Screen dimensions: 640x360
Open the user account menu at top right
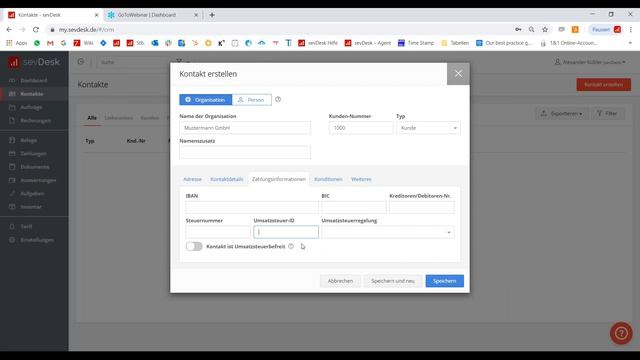pos(590,62)
